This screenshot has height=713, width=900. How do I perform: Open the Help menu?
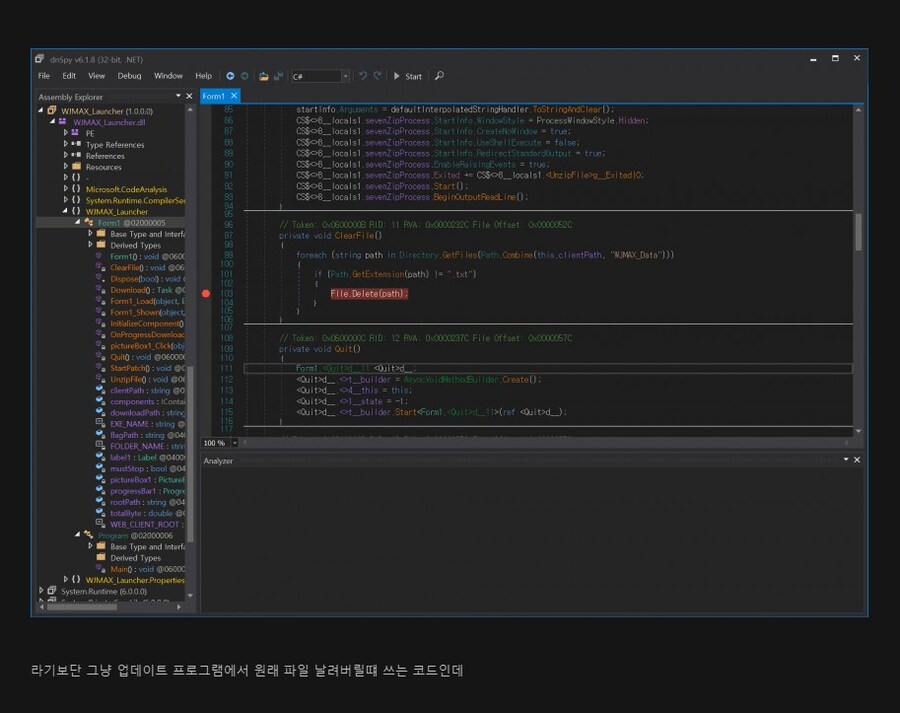(x=203, y=76)
